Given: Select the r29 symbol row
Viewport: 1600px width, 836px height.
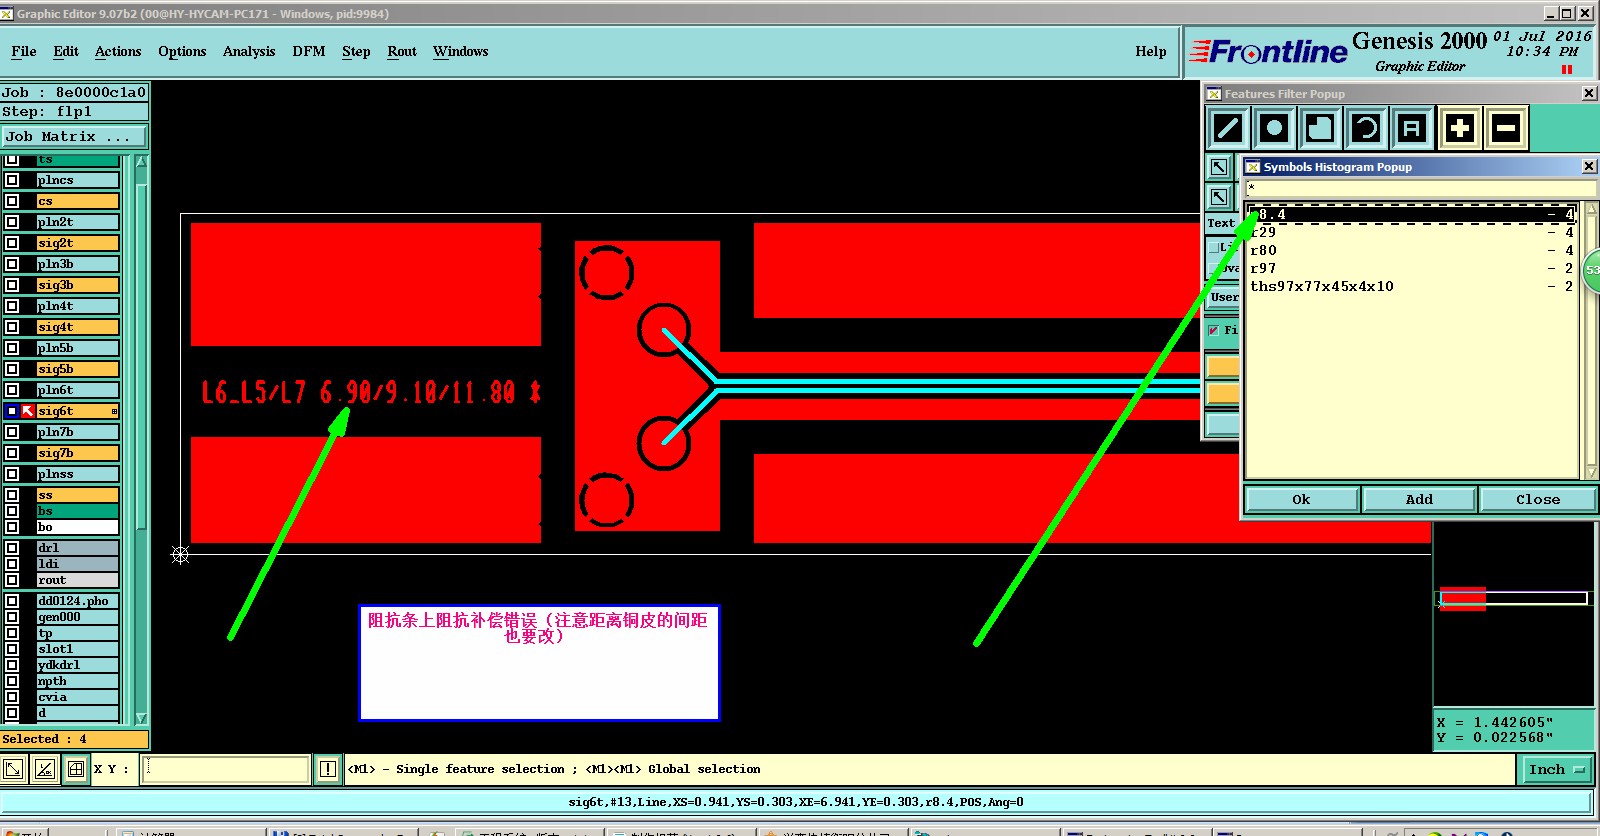Looking at the screenshot, I should point(1412,232).
